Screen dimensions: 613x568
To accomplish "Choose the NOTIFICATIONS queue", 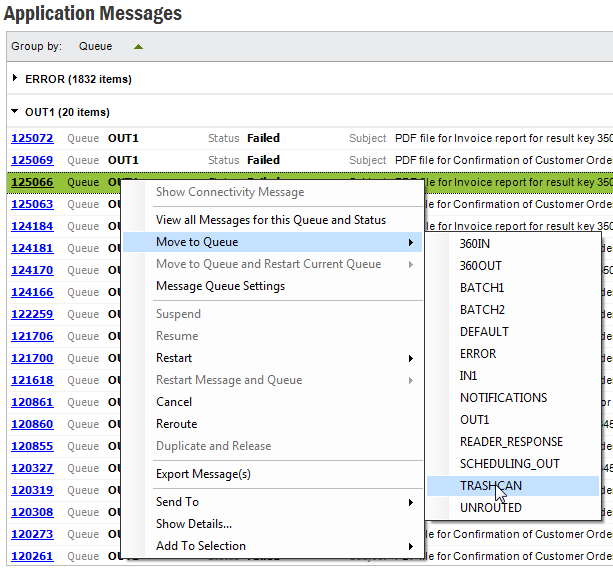I will (x=503, y=398).
